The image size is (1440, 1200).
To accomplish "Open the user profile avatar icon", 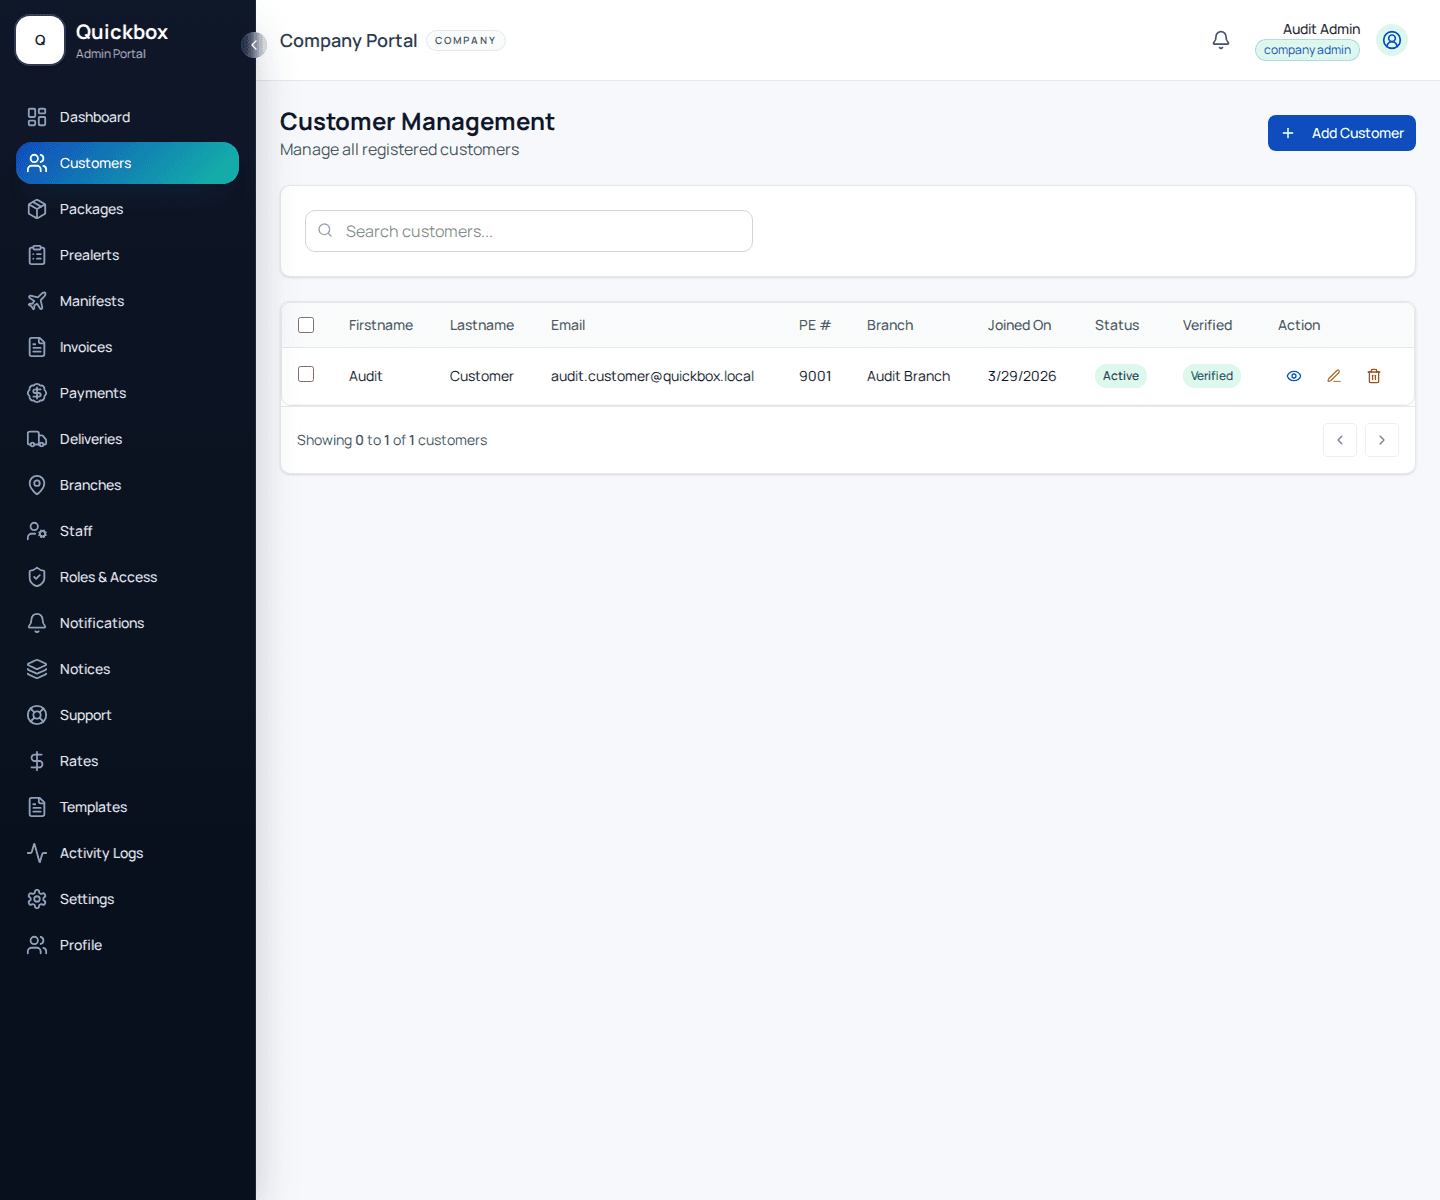I will (x=1392, y=40).
